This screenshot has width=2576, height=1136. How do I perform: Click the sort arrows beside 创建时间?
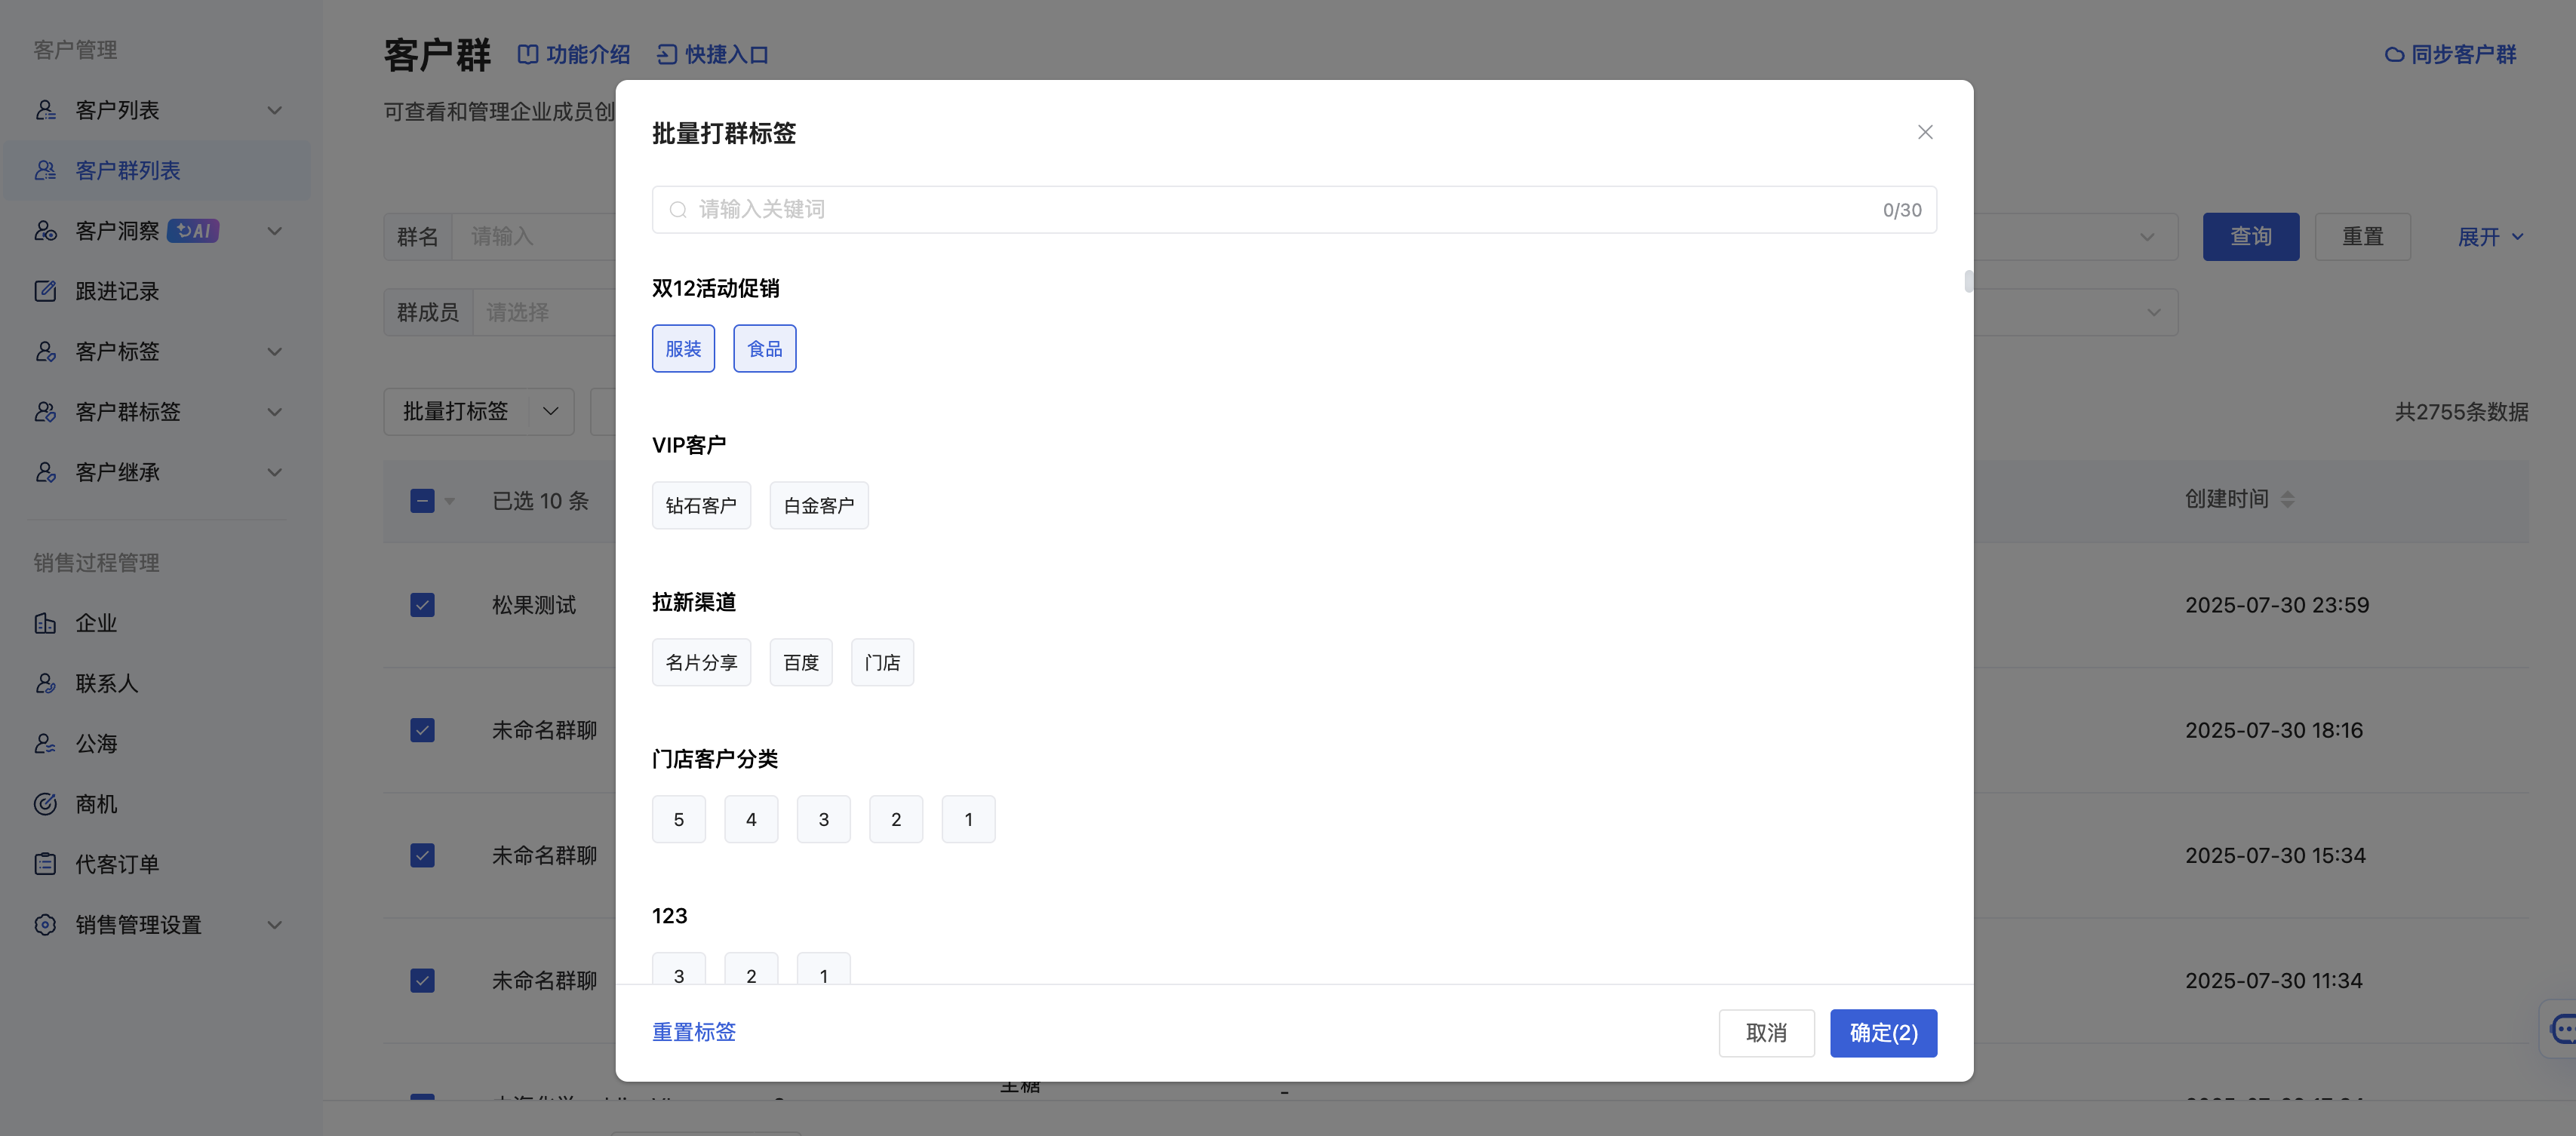pyautogui.click(x=2288, y=499)
